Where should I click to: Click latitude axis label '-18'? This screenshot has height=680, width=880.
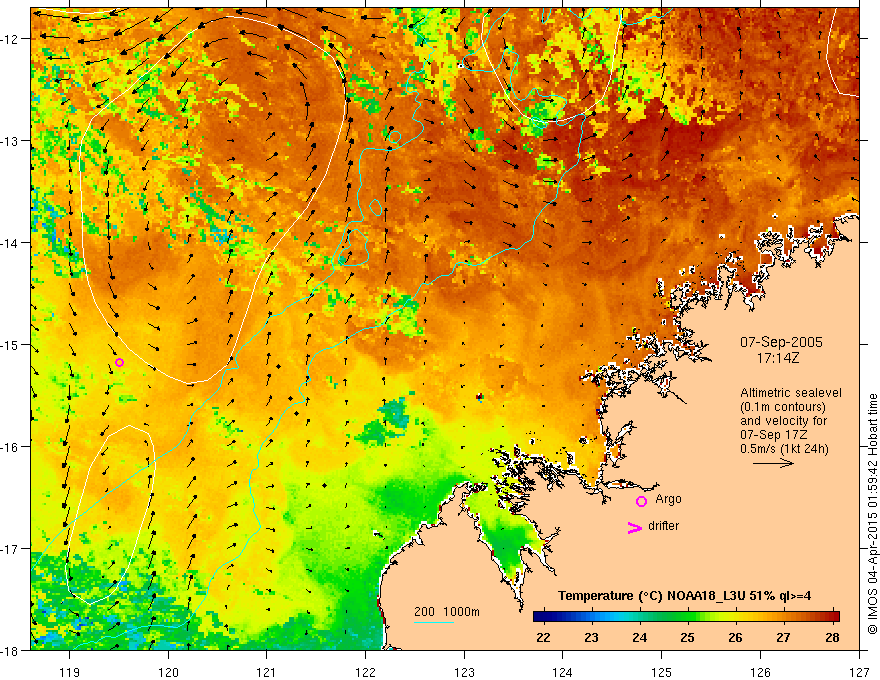point(11,651)
